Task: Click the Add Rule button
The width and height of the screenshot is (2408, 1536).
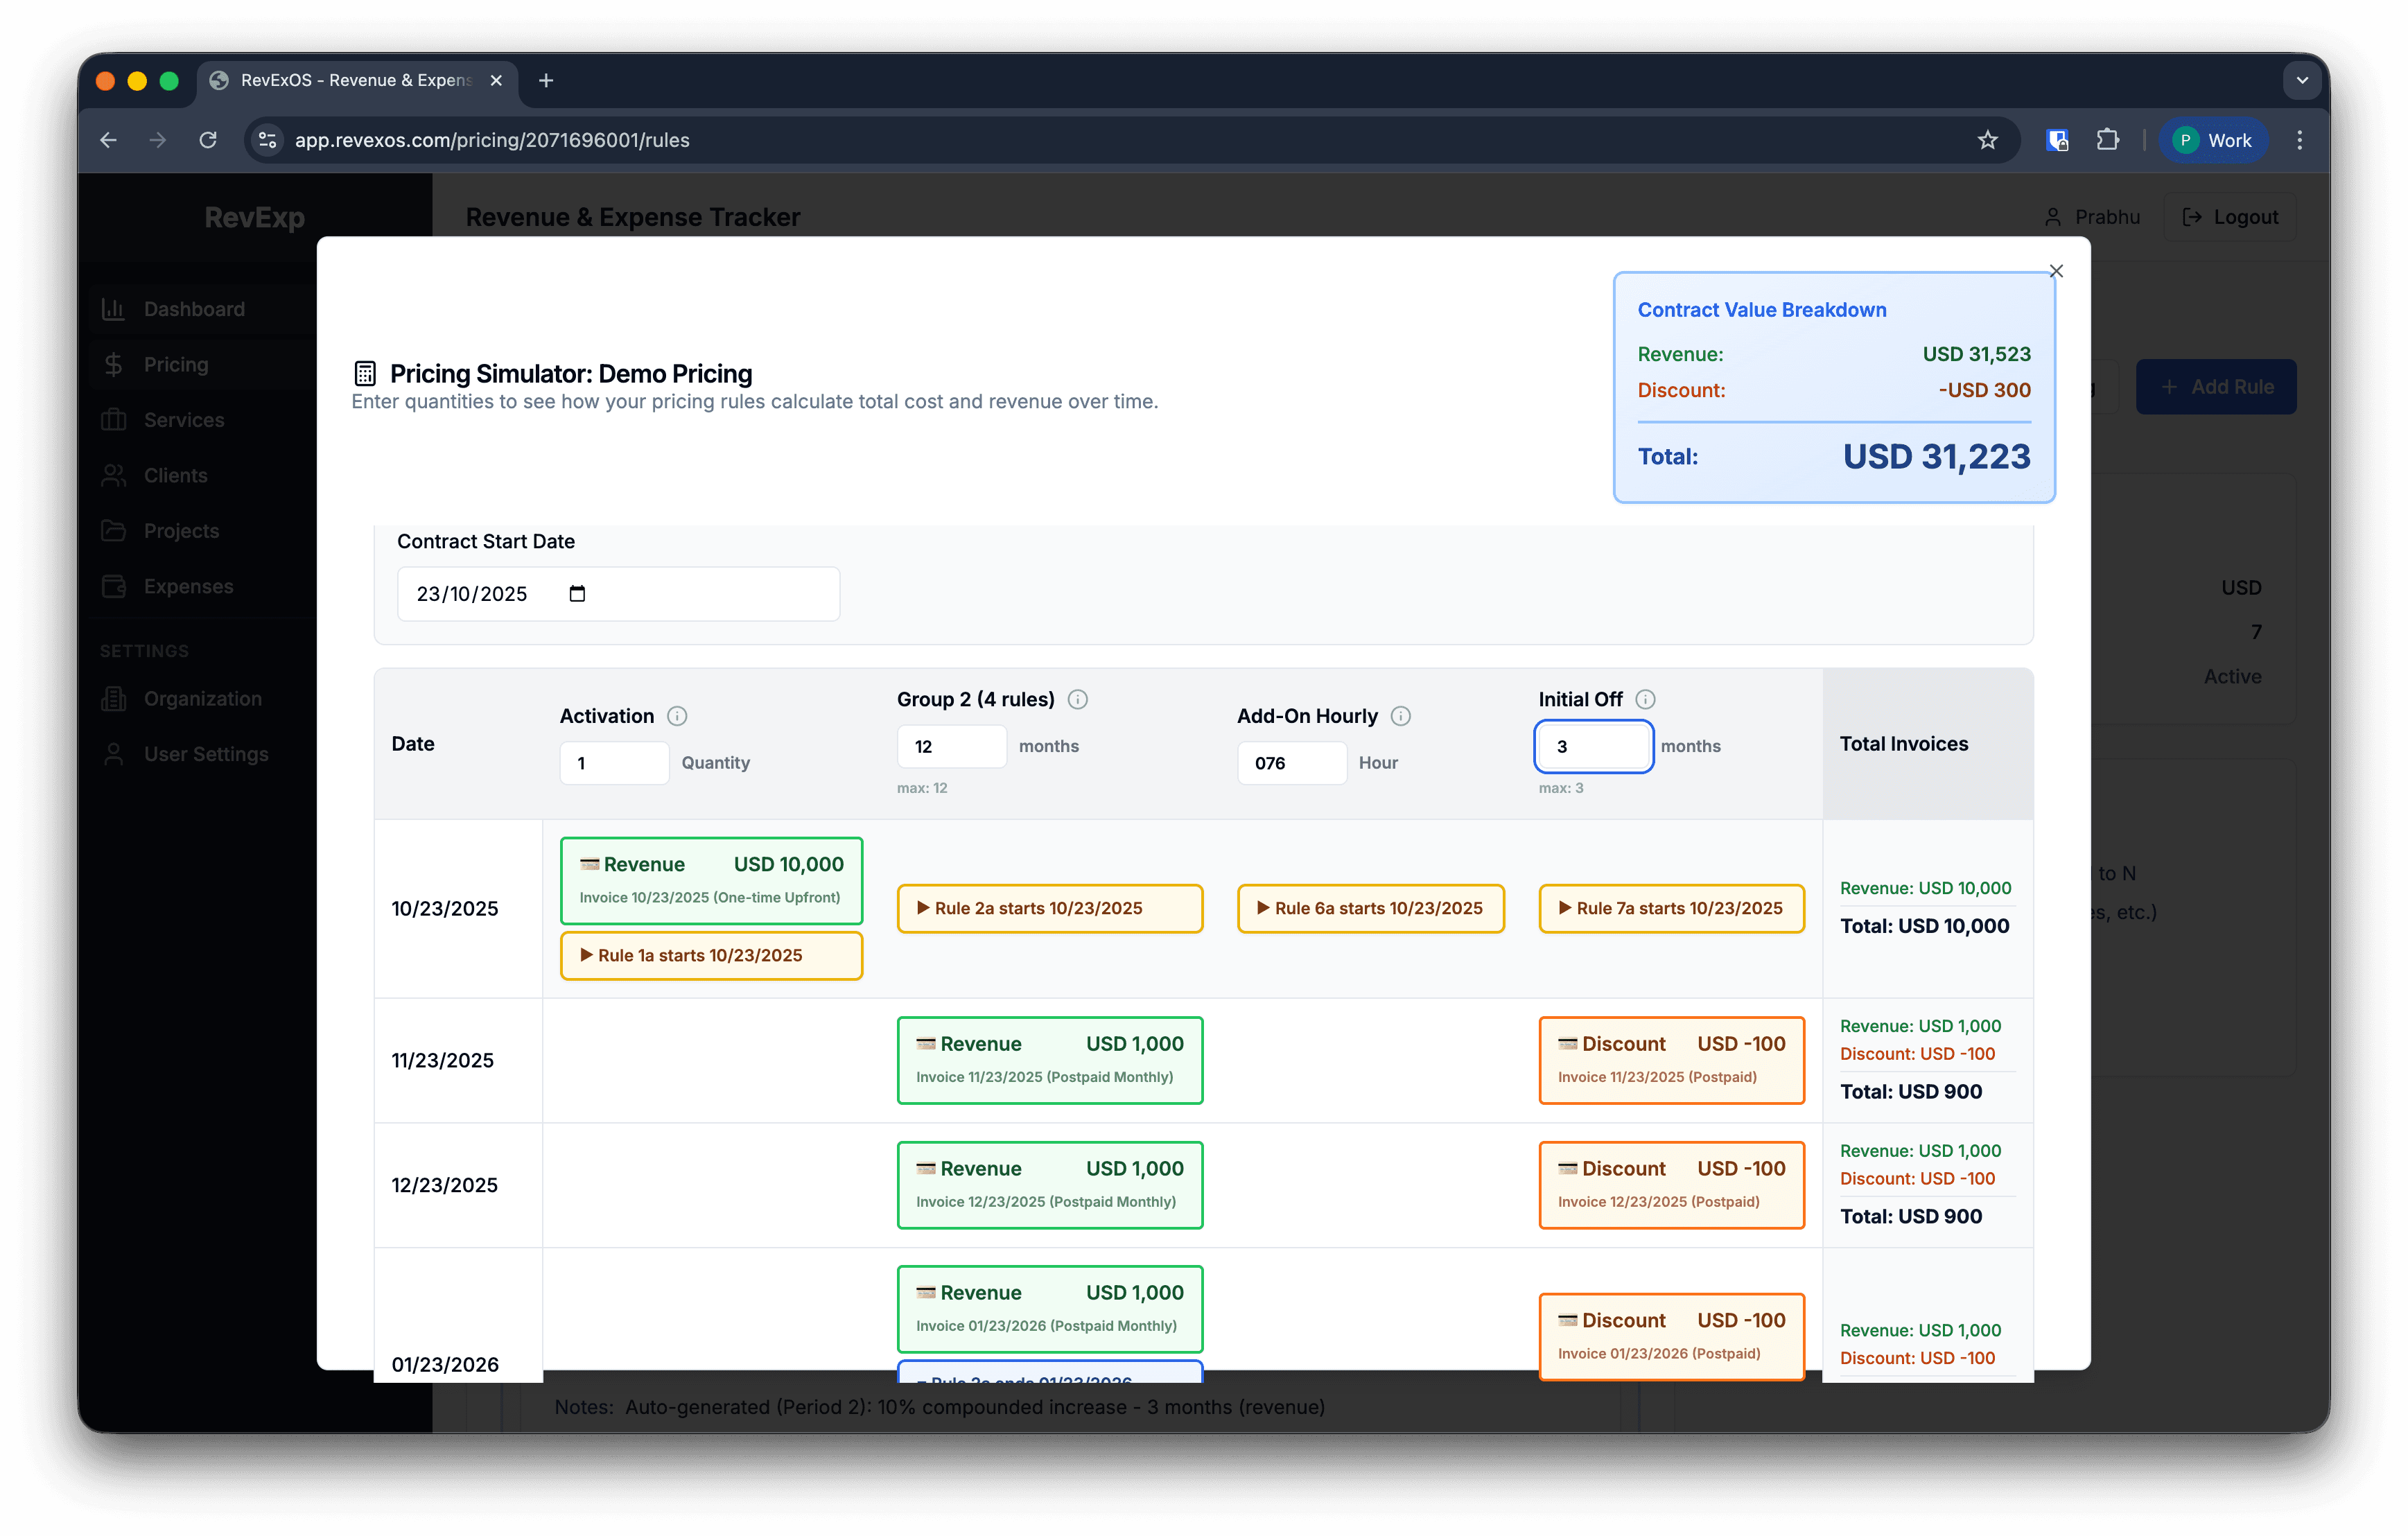Action: click(2216, 386)
